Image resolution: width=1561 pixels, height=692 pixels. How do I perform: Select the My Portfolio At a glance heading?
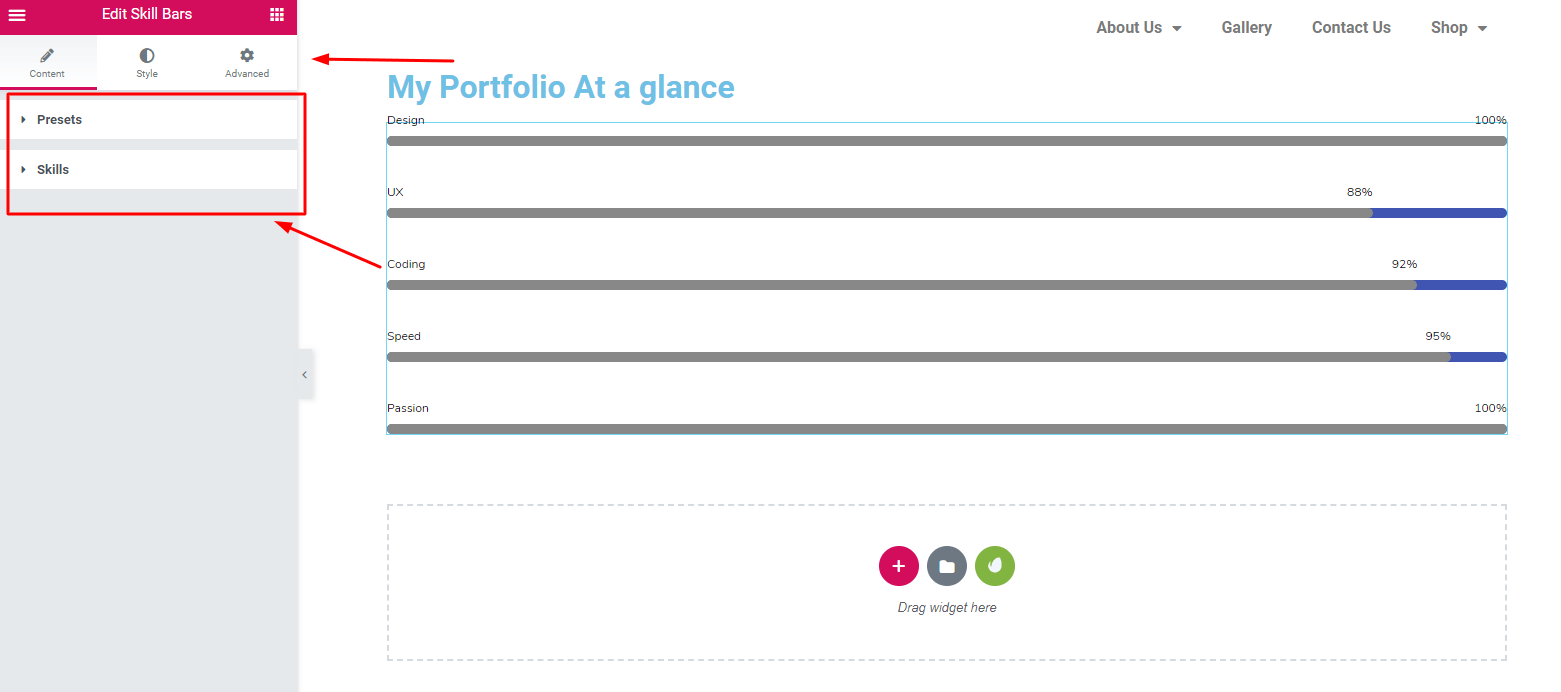[x=560, y=88]
